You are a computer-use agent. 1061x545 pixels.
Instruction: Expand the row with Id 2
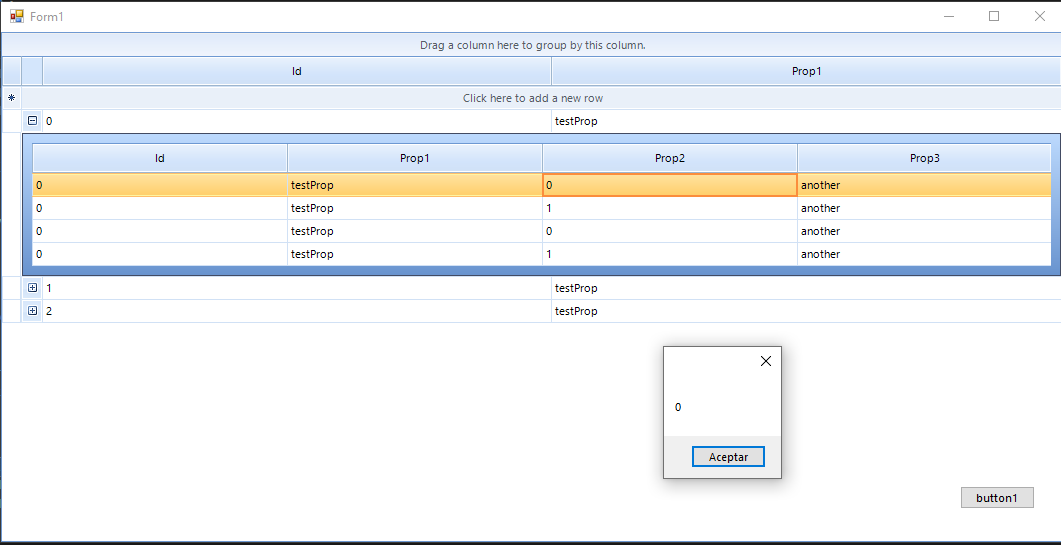click(33, 311)
